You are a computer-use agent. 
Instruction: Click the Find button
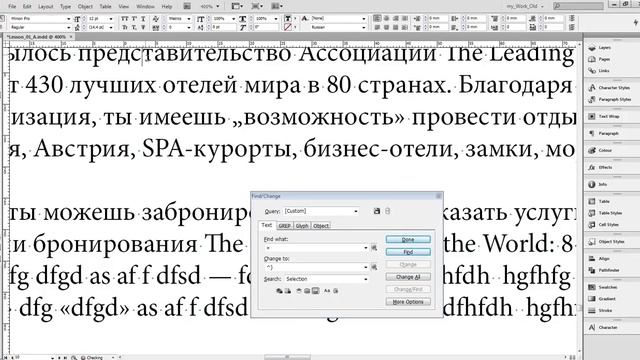pos(408,252)
